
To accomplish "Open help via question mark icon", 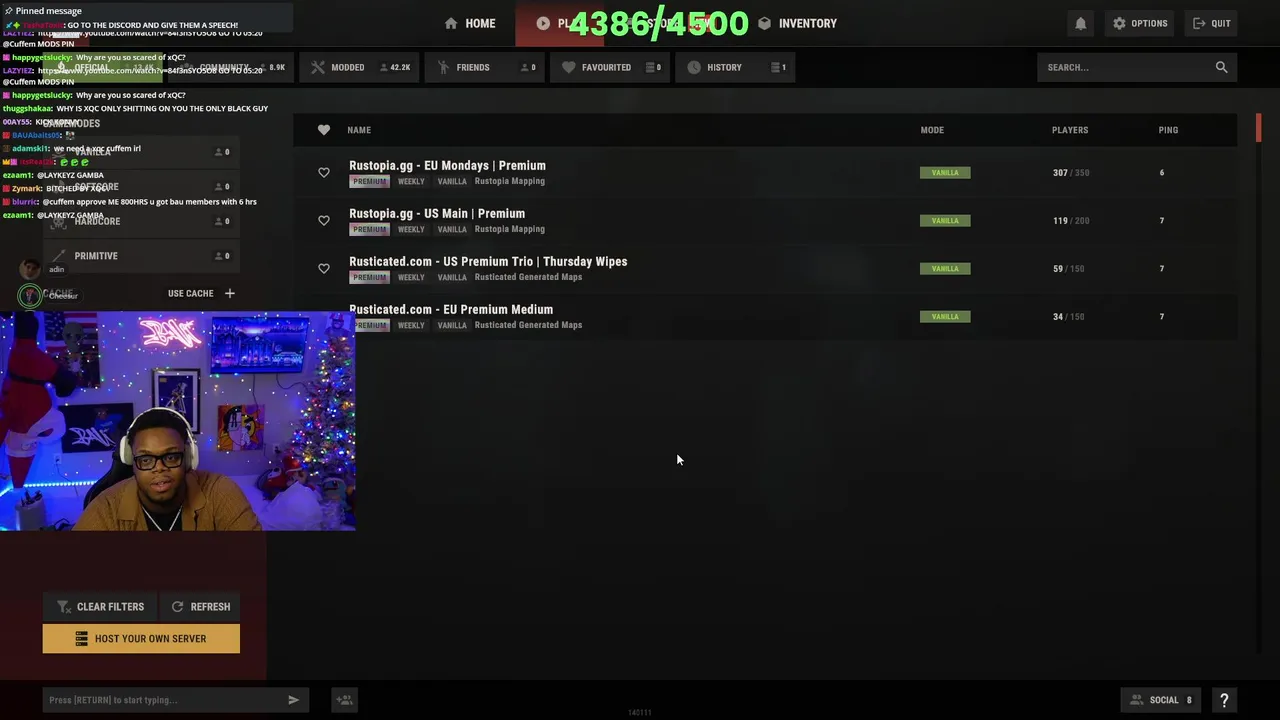I will coord(1224,700).
